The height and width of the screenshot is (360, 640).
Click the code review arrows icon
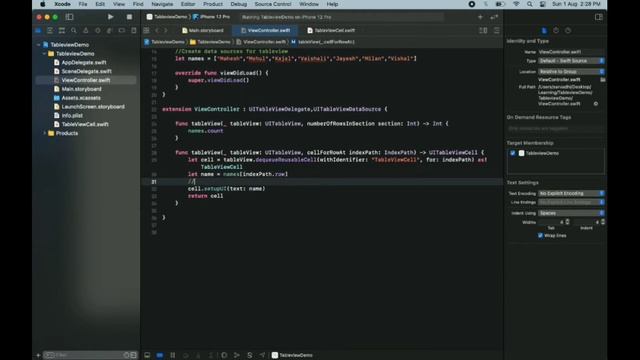point(494,17)
